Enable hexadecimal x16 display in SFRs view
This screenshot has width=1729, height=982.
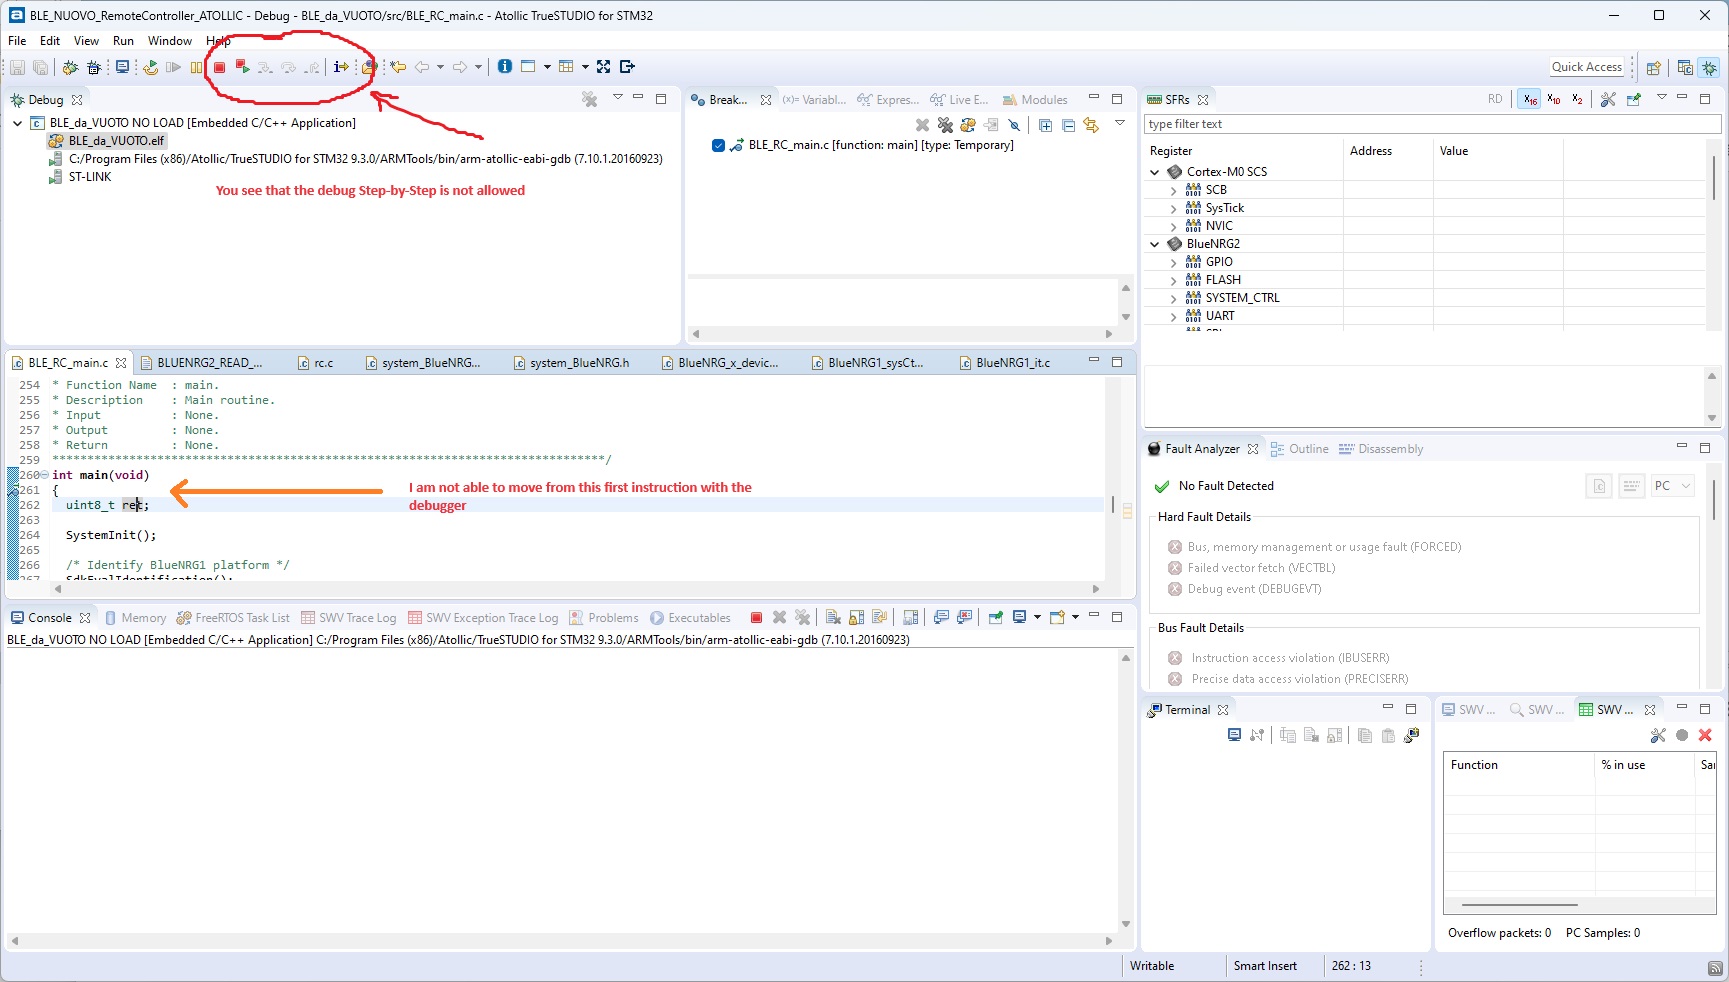[1527, 100]
